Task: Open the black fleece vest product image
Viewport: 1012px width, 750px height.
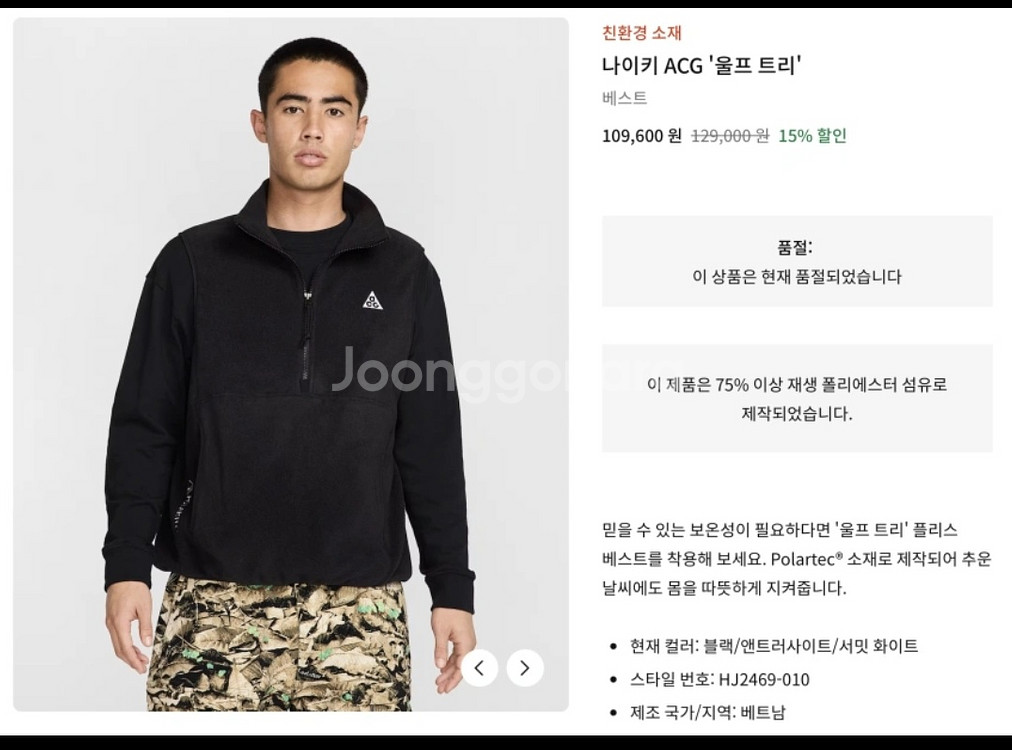Action: point(290,364)
